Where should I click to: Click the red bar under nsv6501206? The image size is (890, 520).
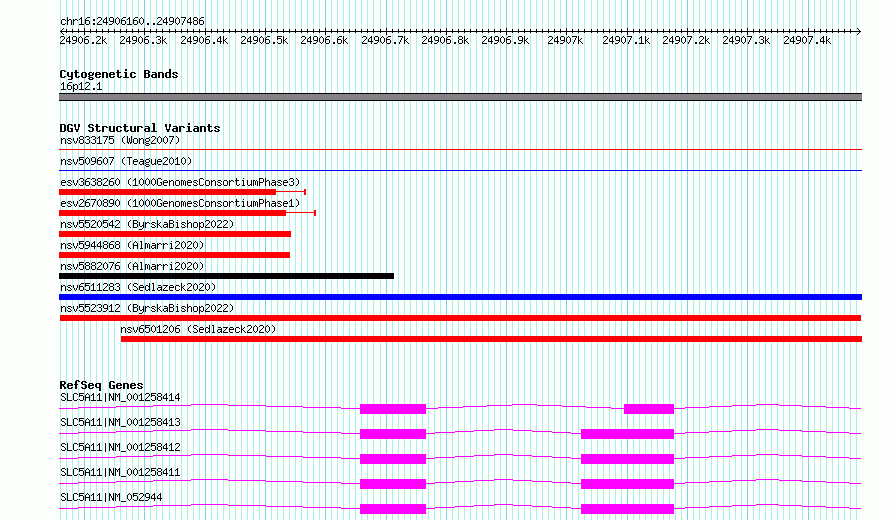pyautogui.click(x=492, y=339)
